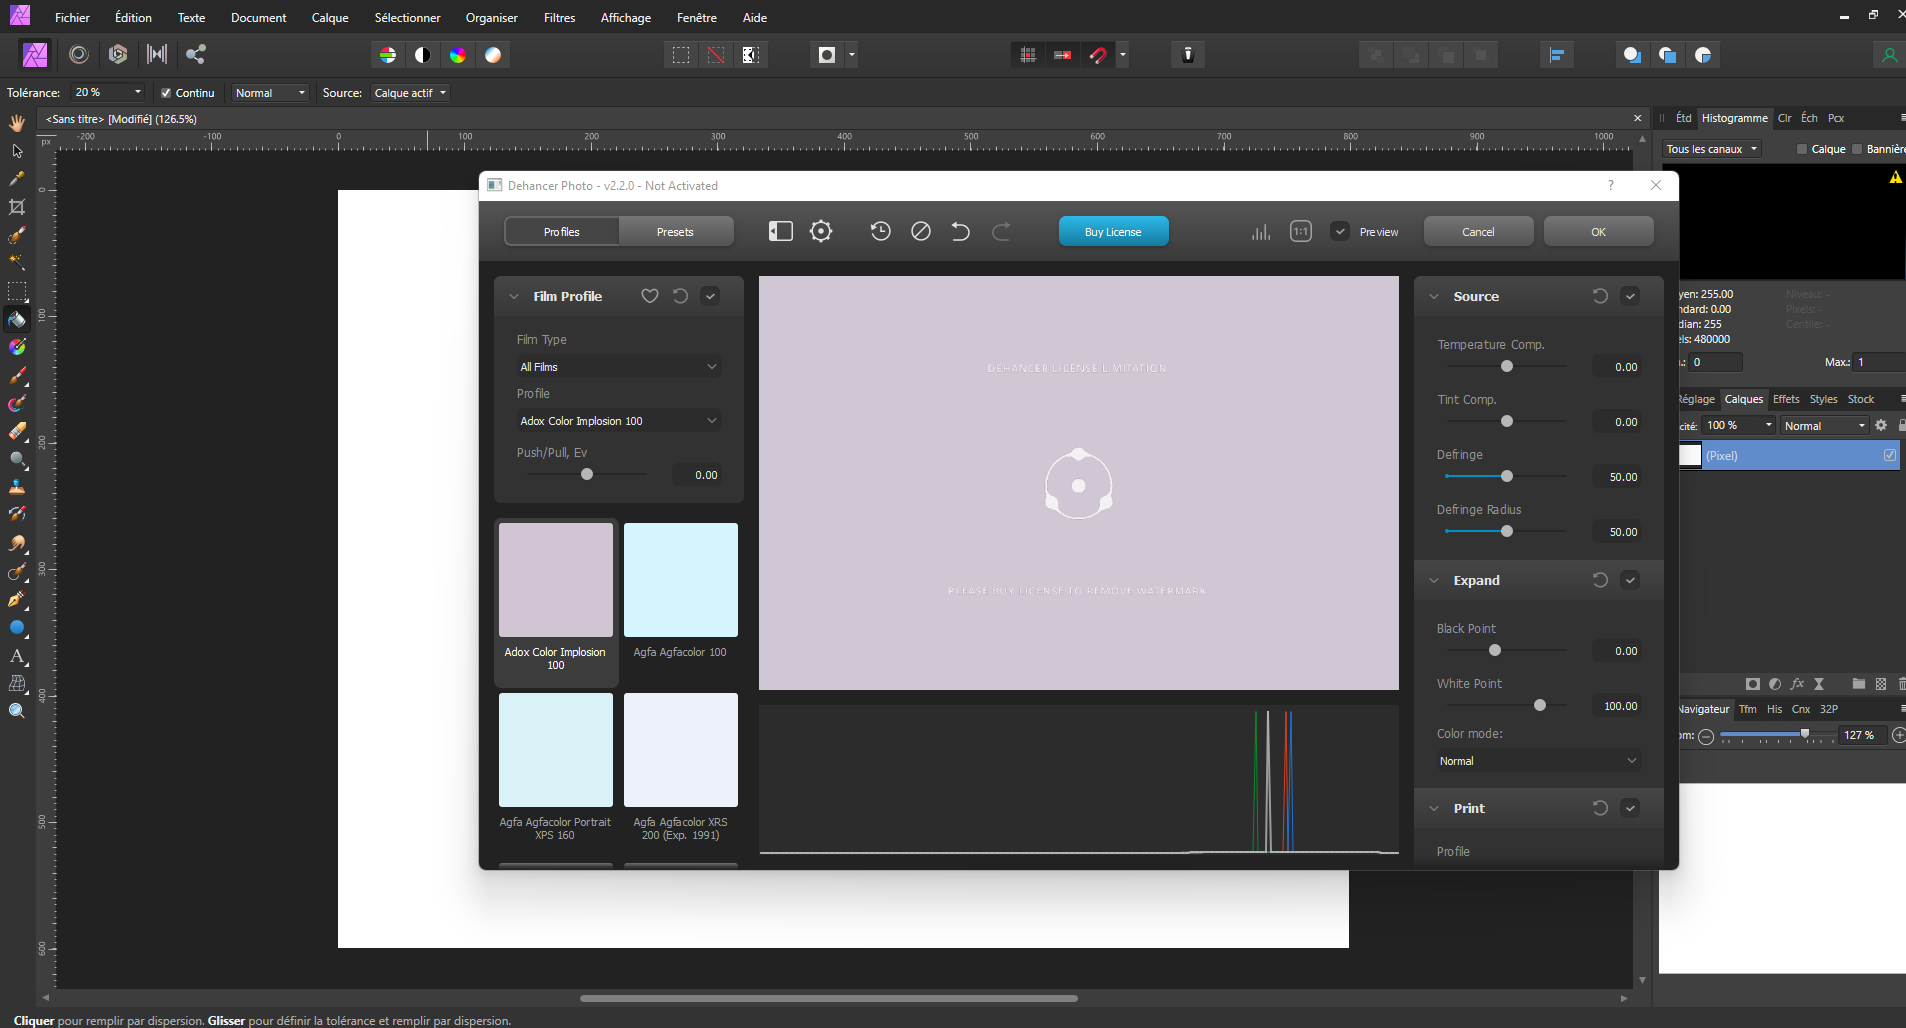Select the Zoom tool in the toolbar
The height and width of the screenshot is (1028, 1906).
16,710
